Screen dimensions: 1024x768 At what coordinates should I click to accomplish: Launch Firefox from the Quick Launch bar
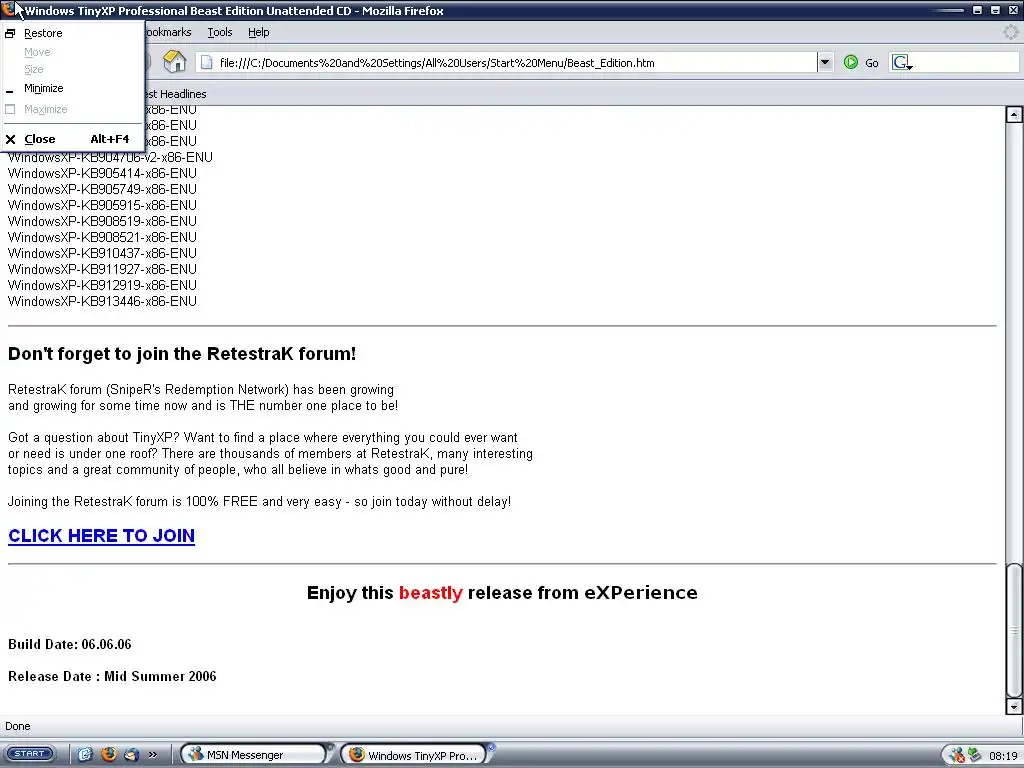(x=108, y=754)
